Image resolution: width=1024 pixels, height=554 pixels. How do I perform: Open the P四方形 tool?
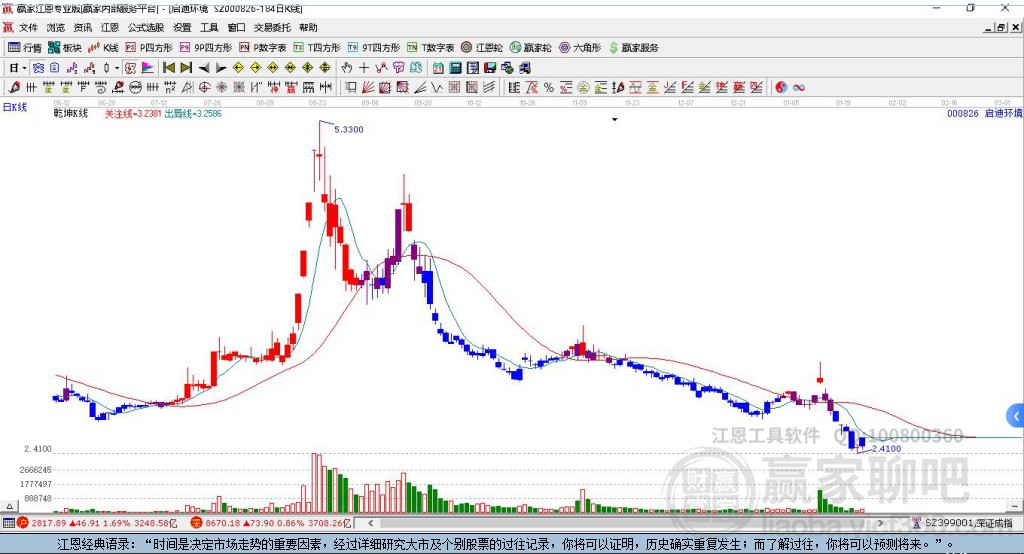pyautogui.click(x=149, y=48)
